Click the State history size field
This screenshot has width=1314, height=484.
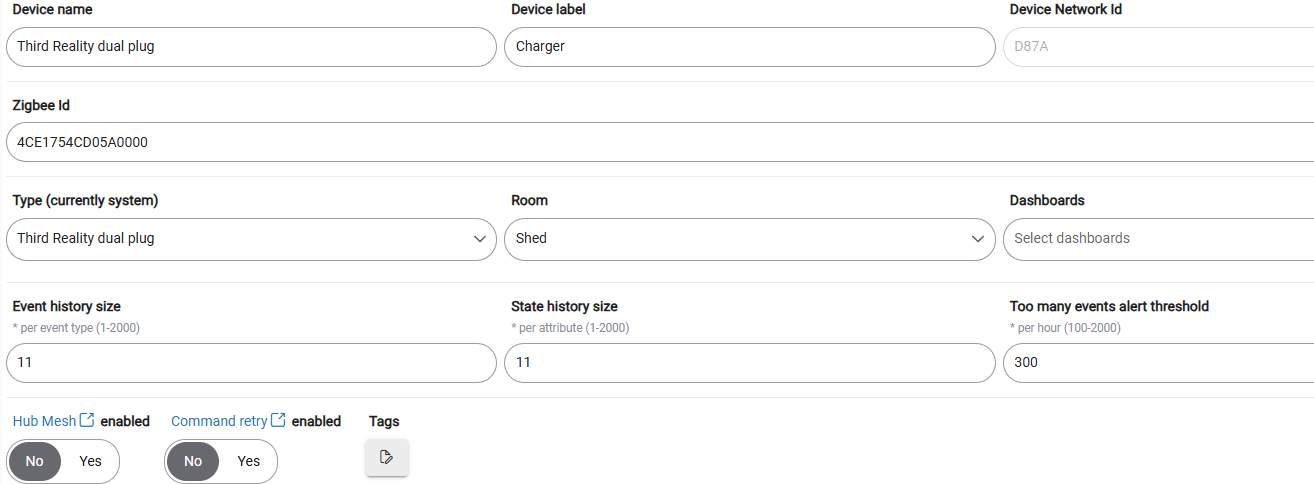(x=749, y=363)
